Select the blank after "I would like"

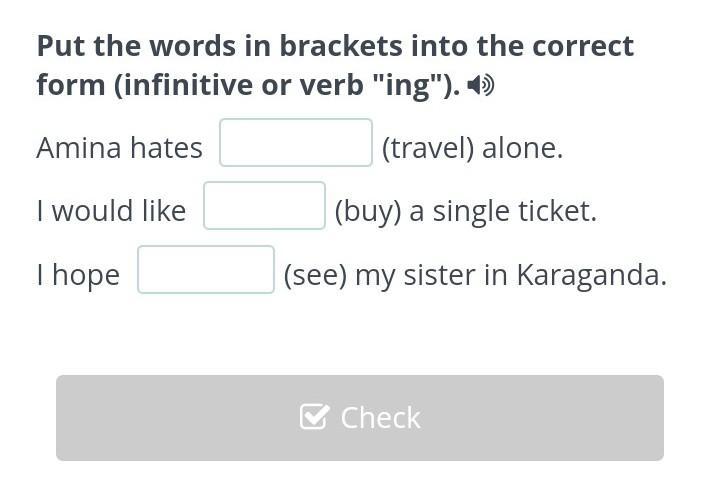click(265, 206)
